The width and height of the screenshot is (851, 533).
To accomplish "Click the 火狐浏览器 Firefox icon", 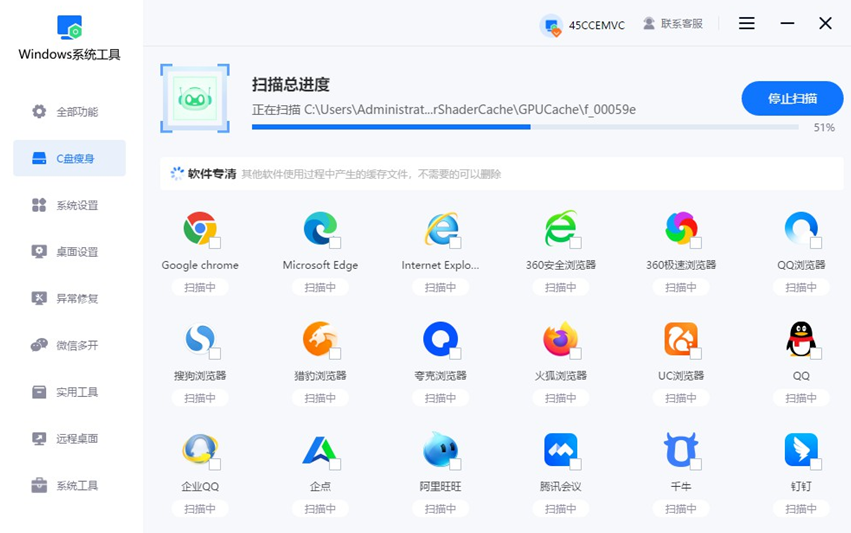I will tap(561, 339).
